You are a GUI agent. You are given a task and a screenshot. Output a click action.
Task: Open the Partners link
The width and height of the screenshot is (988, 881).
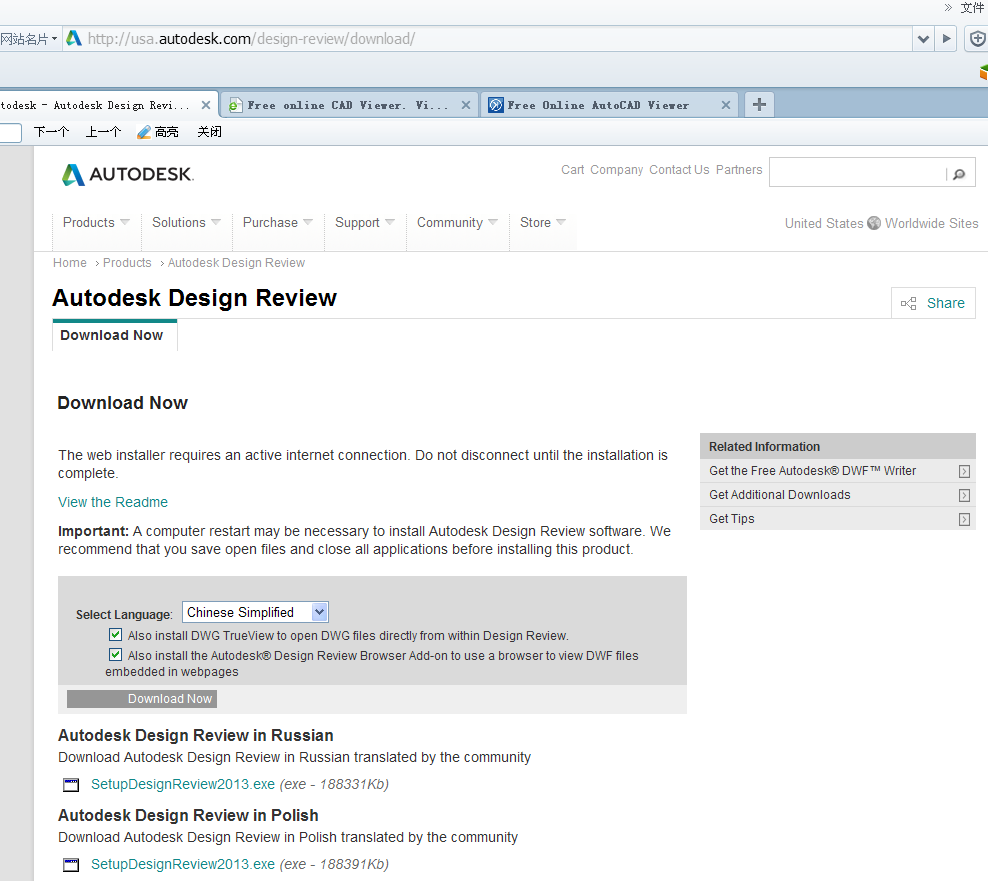tap(739, 170)
